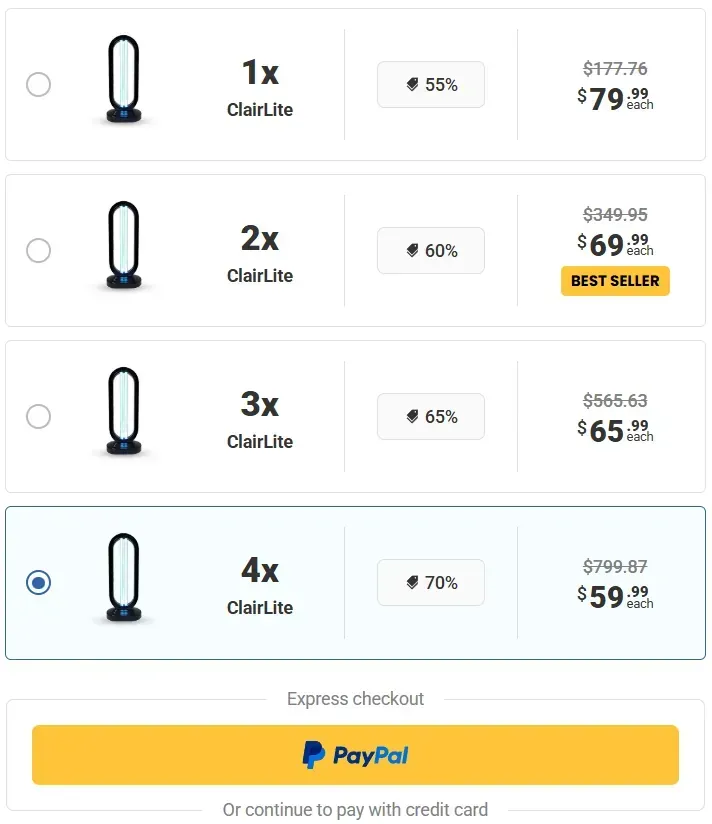712x824 pixels.
Task: Select the 1x ClairLite option
Action: coord(38,84)
